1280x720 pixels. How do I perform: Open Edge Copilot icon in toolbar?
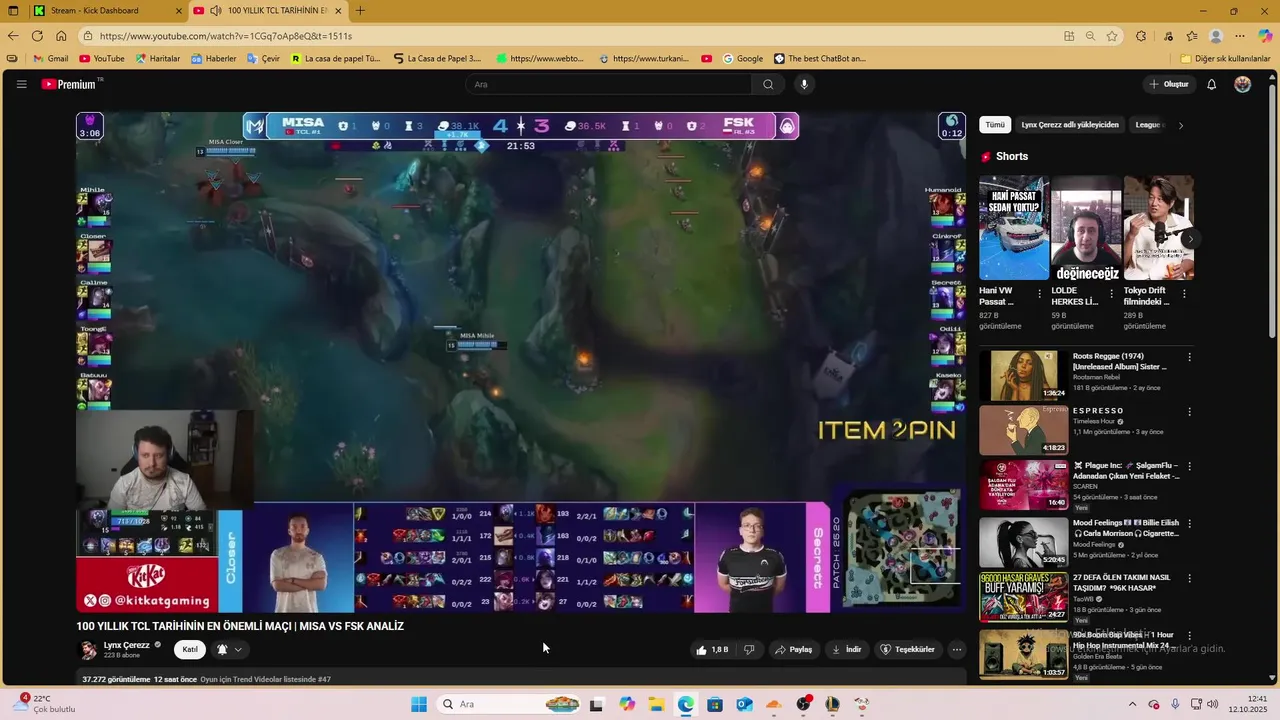1265,36
